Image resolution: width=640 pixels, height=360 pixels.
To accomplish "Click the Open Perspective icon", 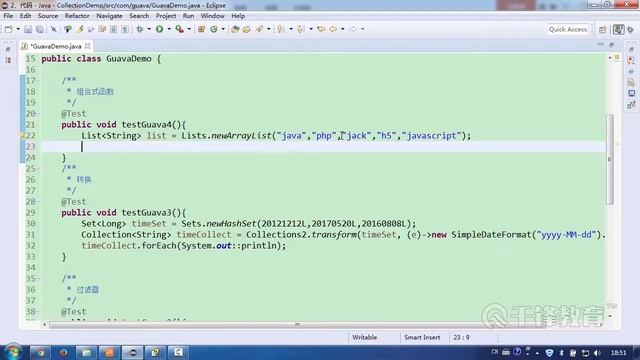I will click(603, 29).
